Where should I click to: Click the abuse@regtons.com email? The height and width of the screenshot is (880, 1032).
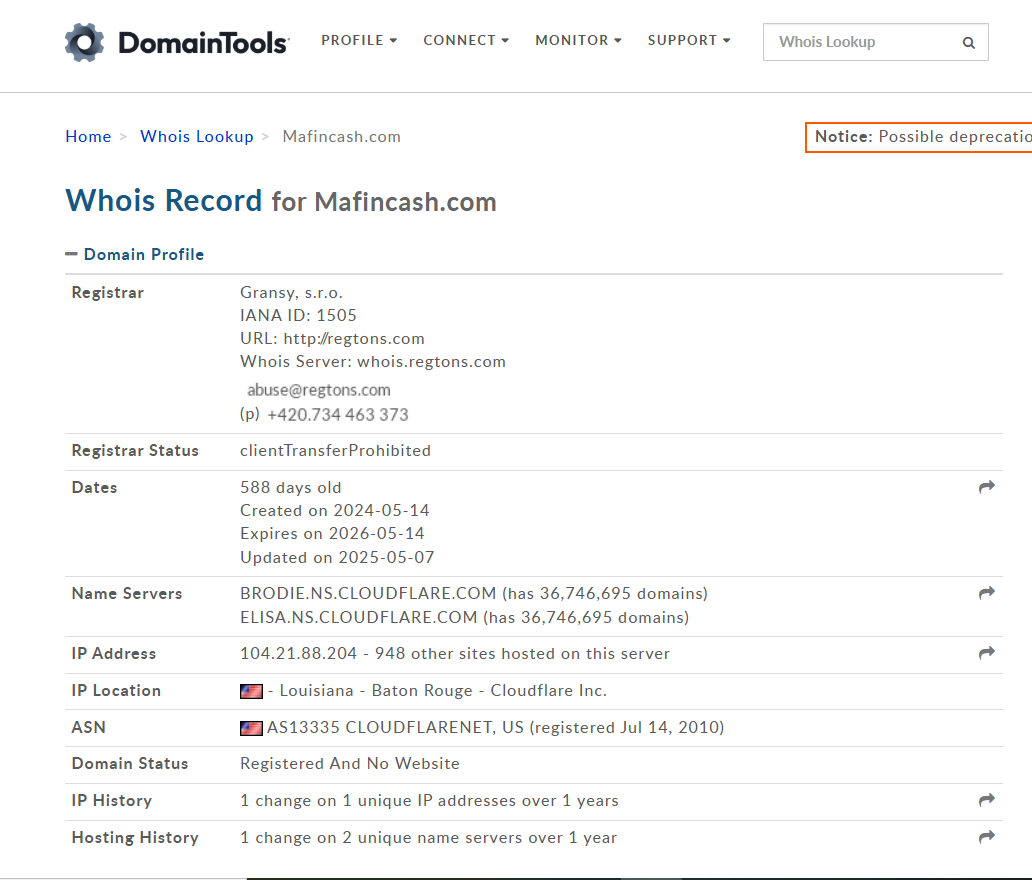319,390
